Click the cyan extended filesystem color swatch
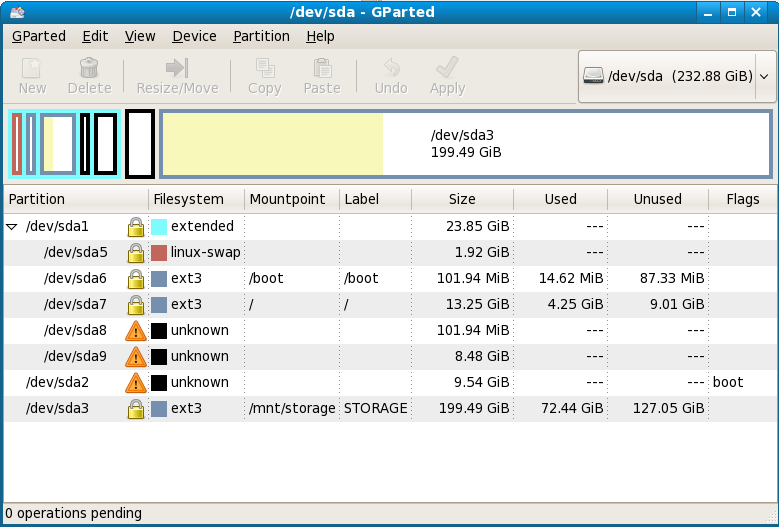The width and height of the screenshot is (779, 527). point(159,227)
